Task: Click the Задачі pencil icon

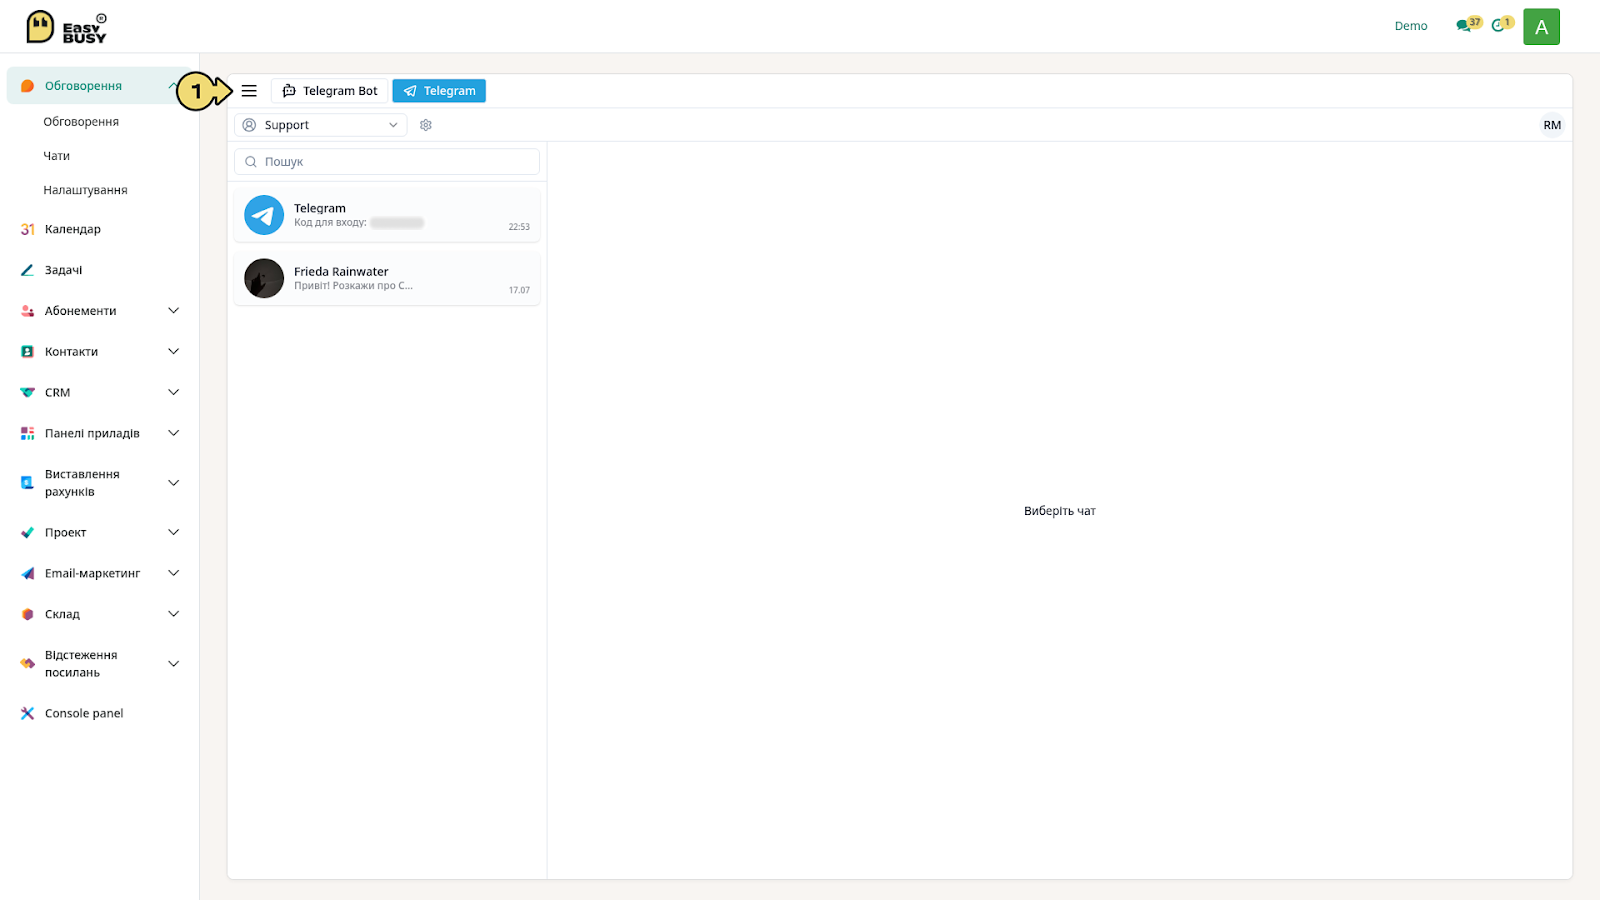Action: tap(28, 270)
